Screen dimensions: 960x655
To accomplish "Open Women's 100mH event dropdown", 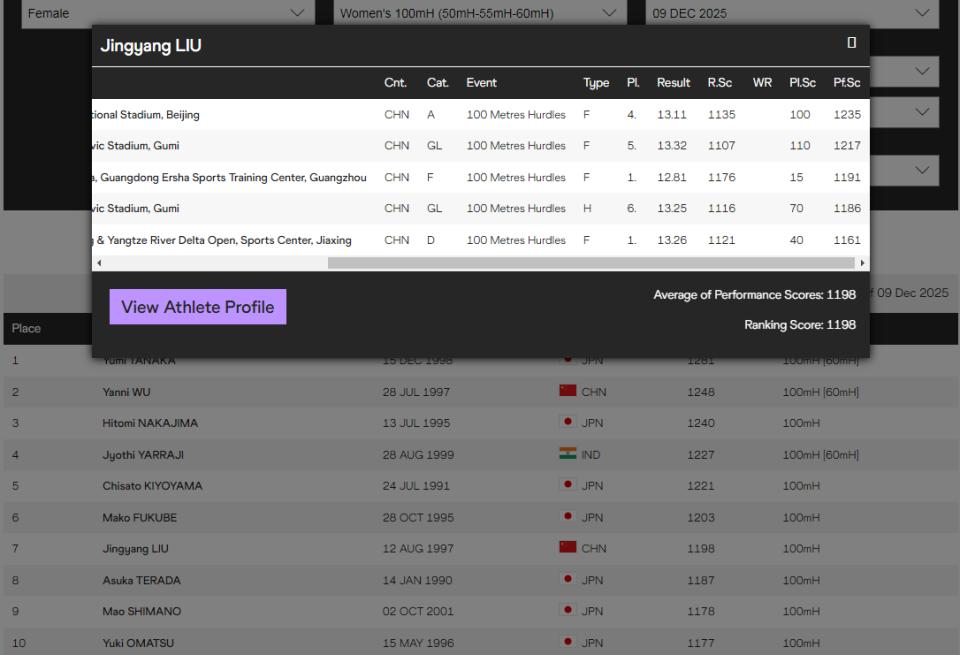I will tap(479, 13).
